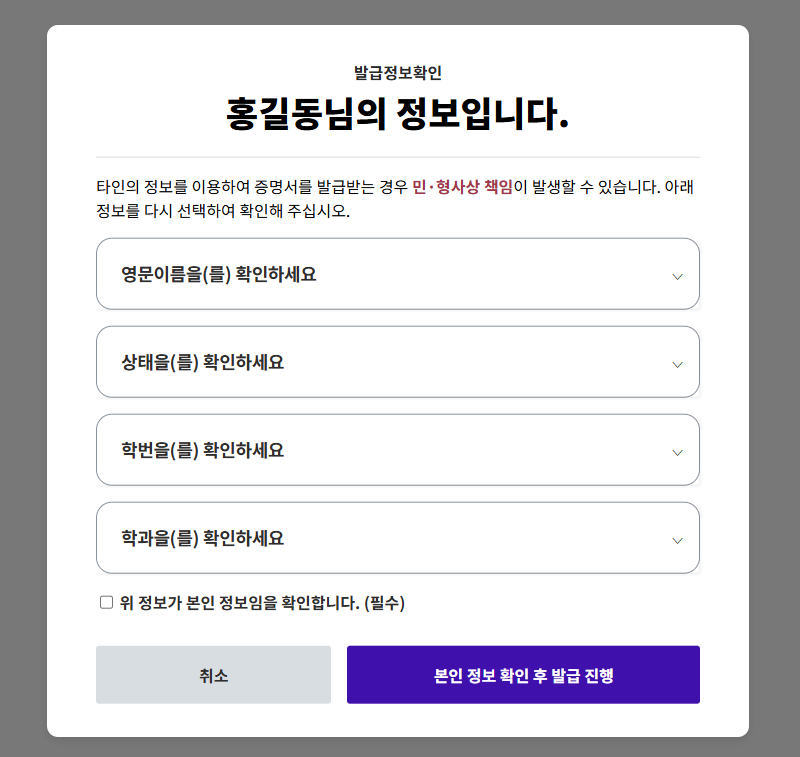Click the chevron arrow on the 학과 row
Screen dimensions: 800x757
pyautogui.click(x=677, y=540)
